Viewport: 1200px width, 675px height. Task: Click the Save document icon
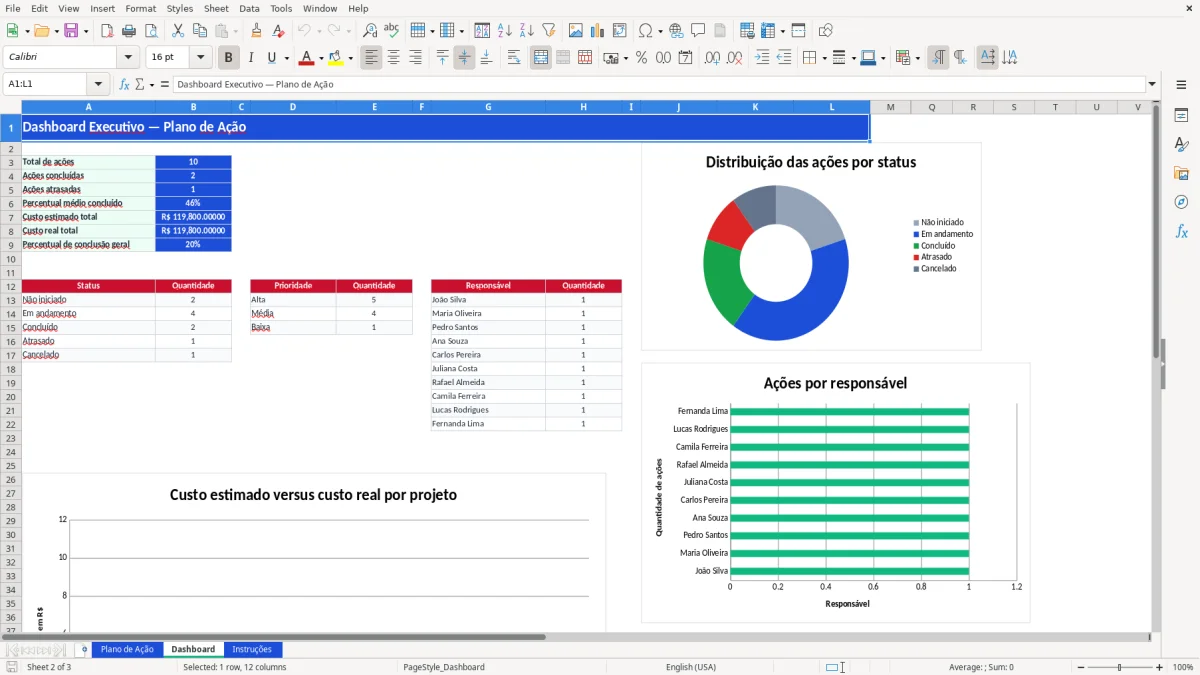click(x=71, y=31)
